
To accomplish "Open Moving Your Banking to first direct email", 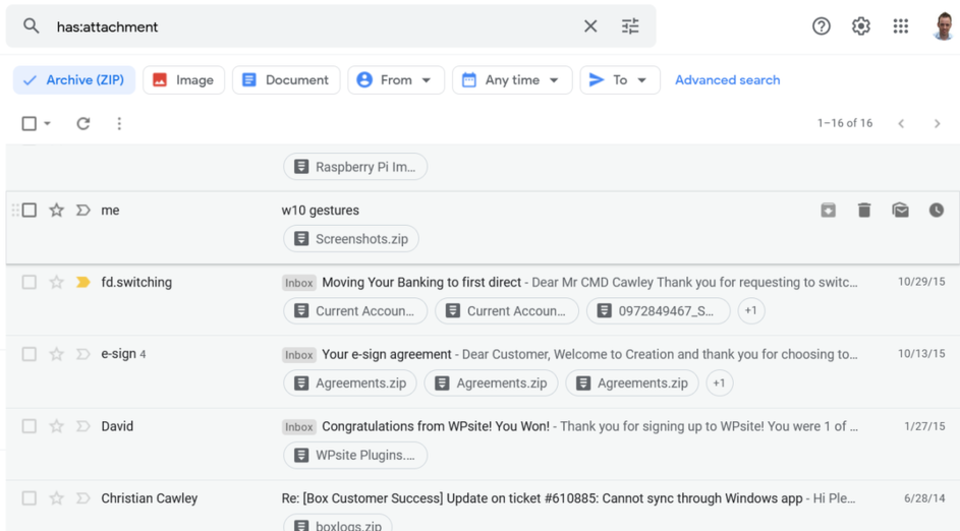I will [421, 282].
